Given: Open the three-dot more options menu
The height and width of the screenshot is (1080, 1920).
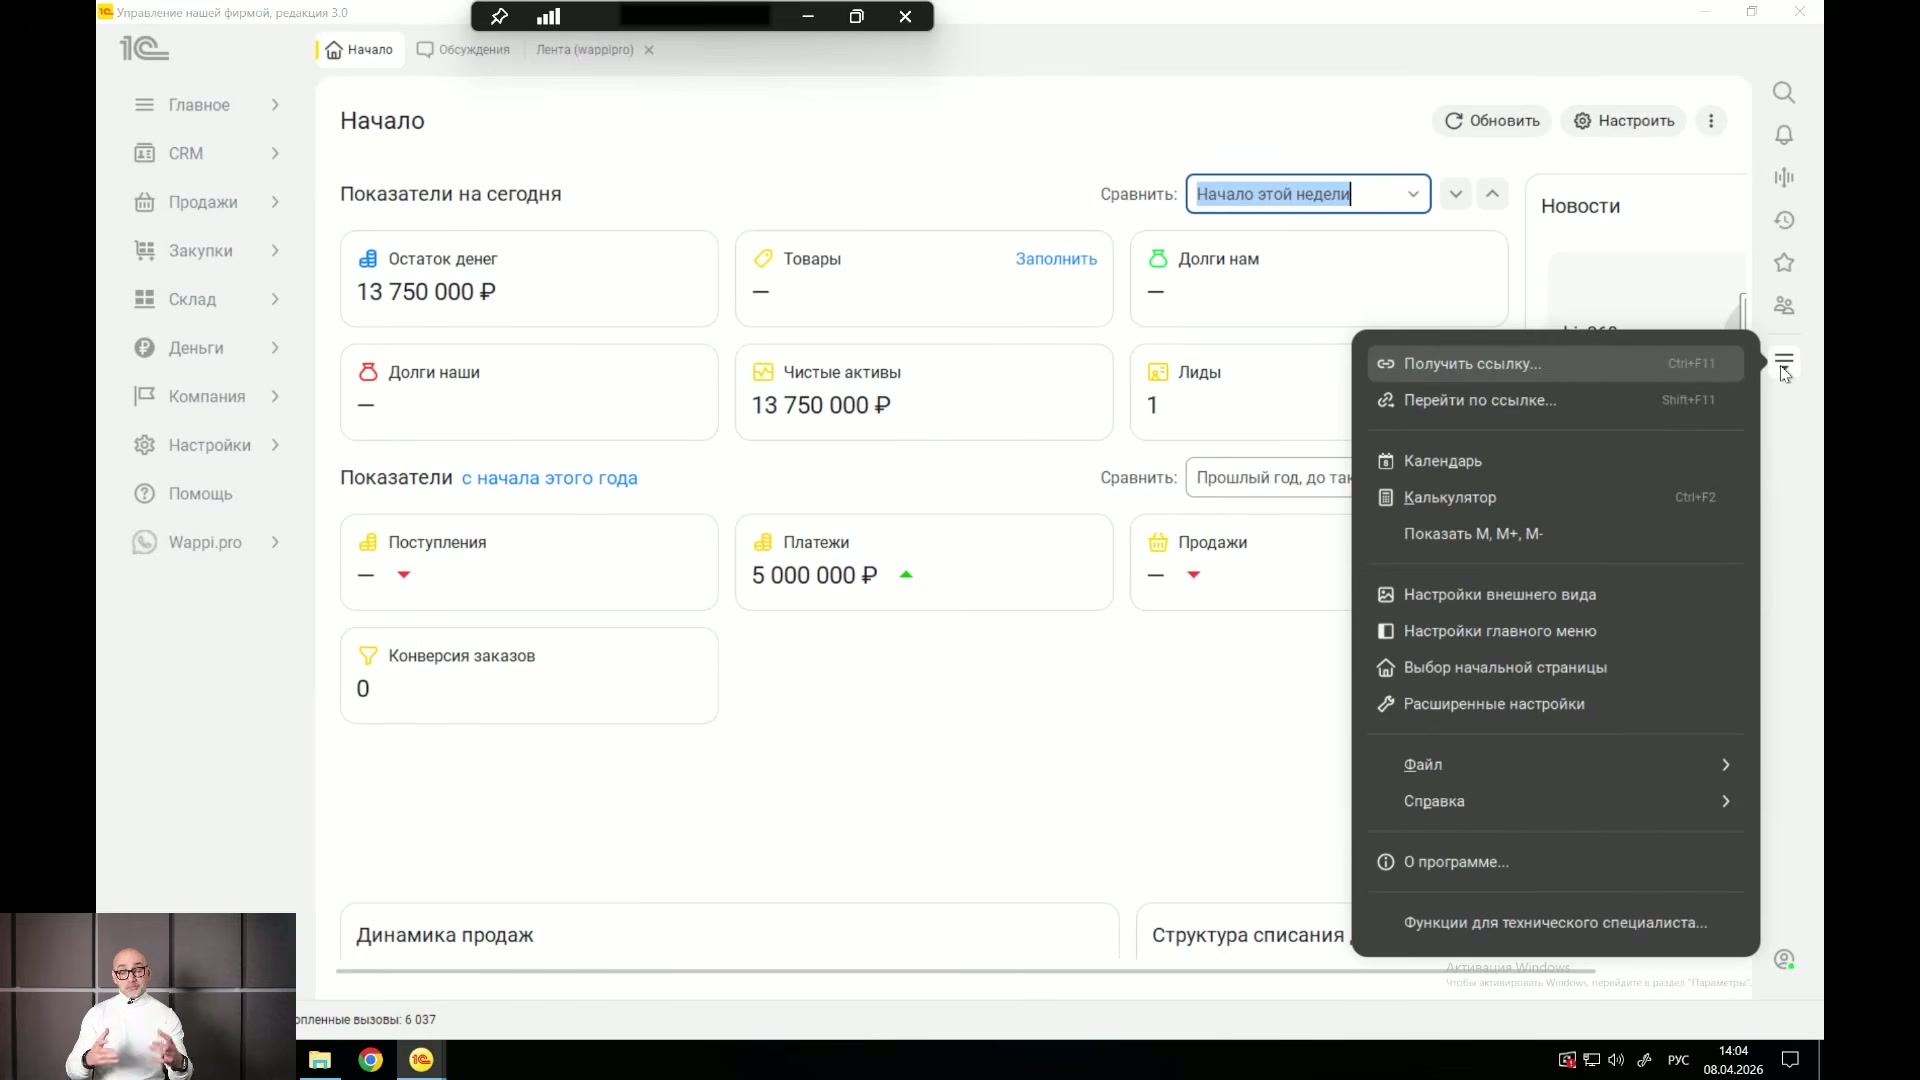Looking at the screenshot, I should pos(1711,121).
